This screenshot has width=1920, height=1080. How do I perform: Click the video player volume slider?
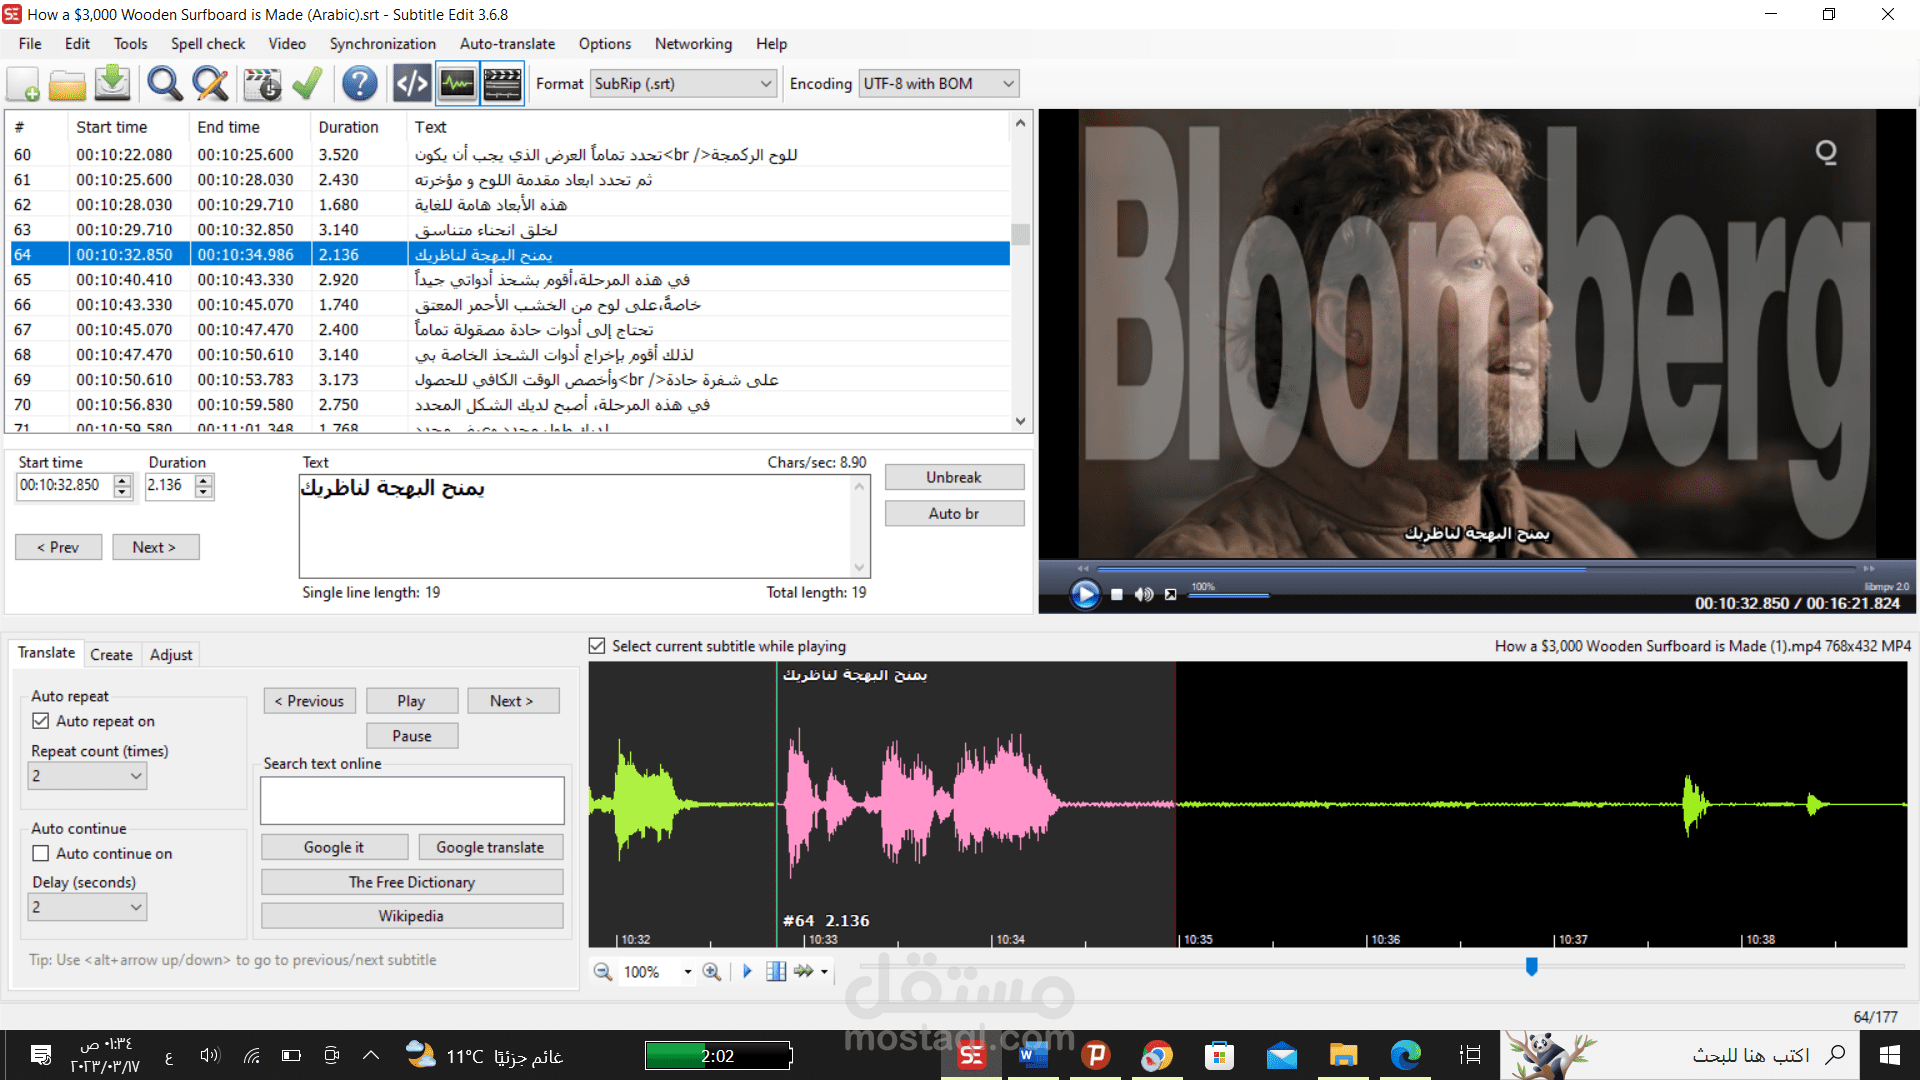pyautogui.click(x=1229, y=595)
